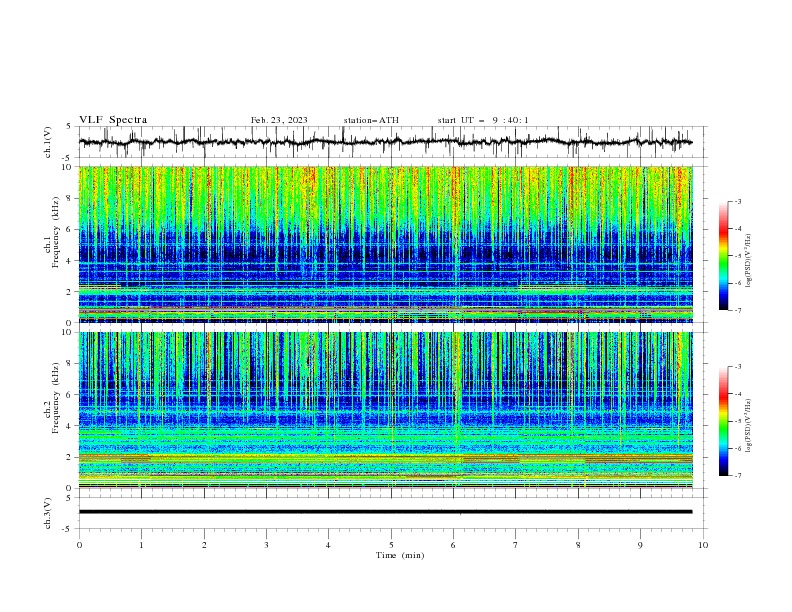Click the "-7" tick on the lower colorbar
This screenshot has width=792, height=612.
point(737,476)
